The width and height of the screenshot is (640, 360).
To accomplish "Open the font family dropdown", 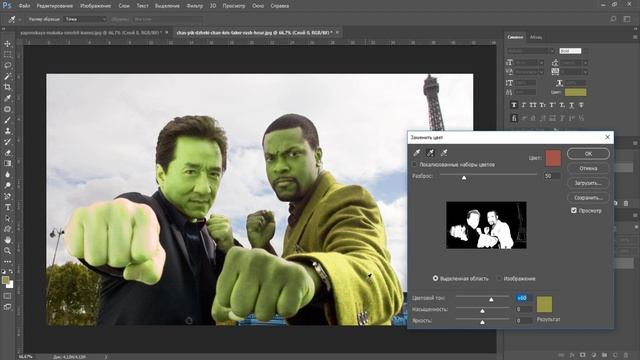I will coord(530,51).
